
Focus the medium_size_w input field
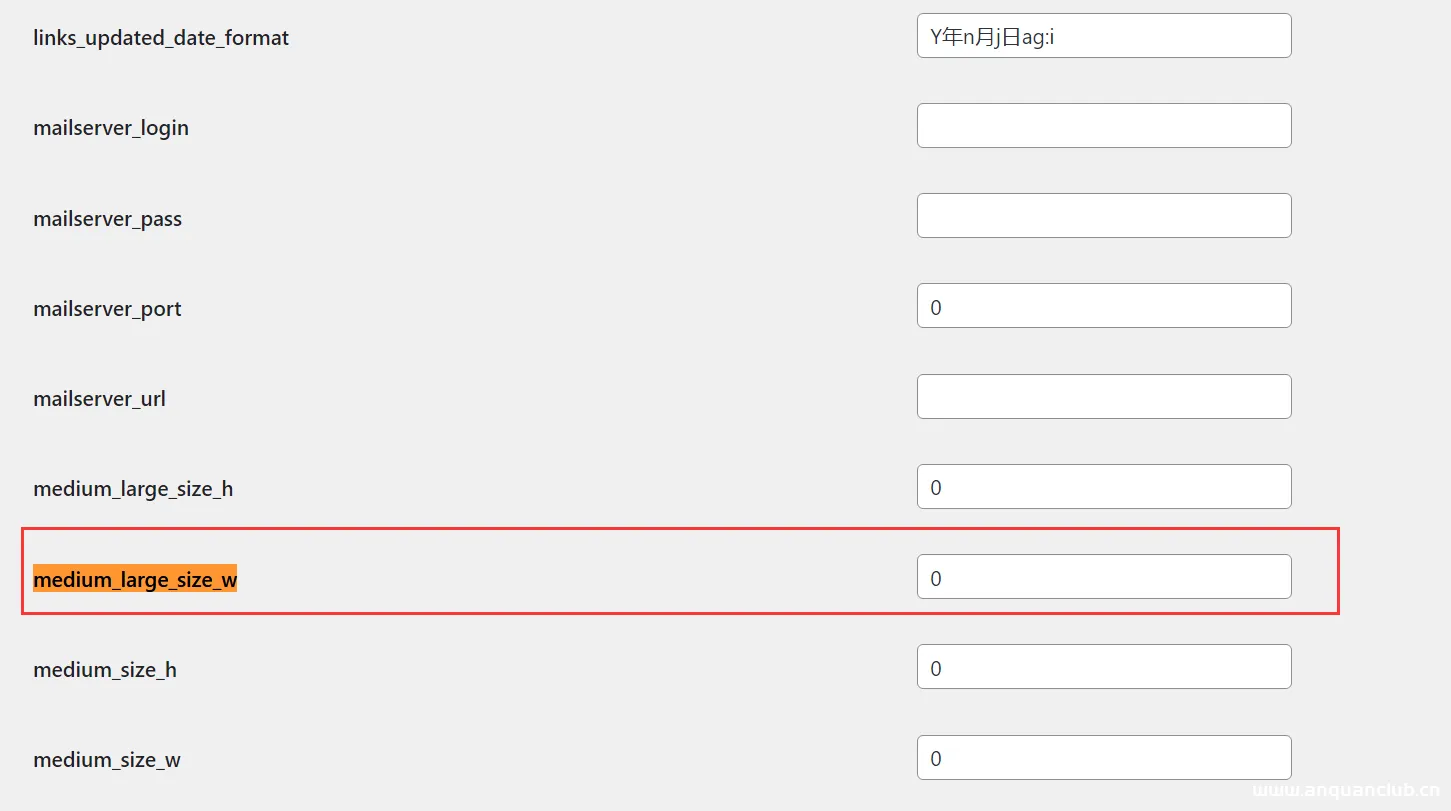click(1103, 758)
